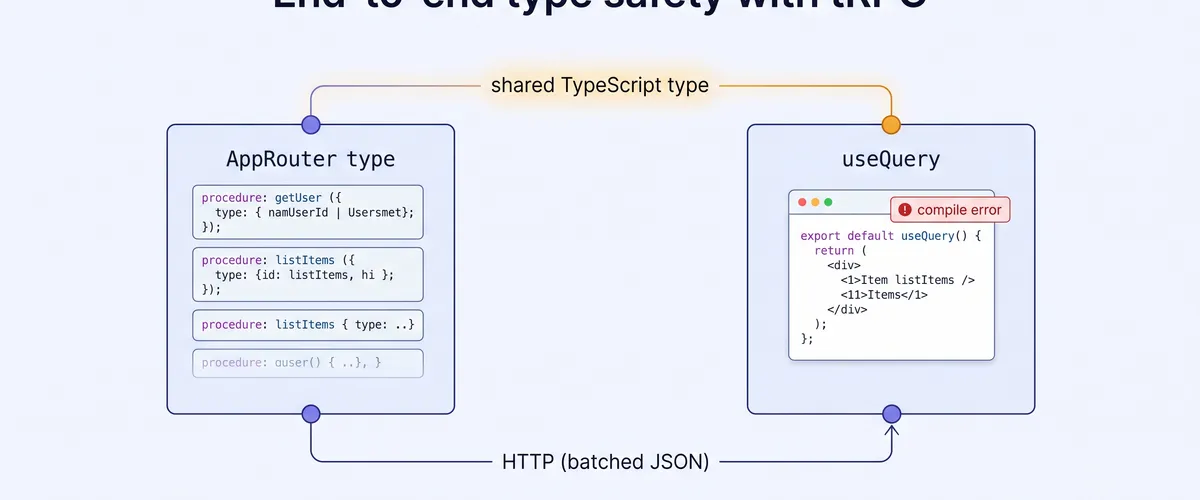1200x500 pixels.
Task: Select the opening '<div>' code line
Action: 845,265
